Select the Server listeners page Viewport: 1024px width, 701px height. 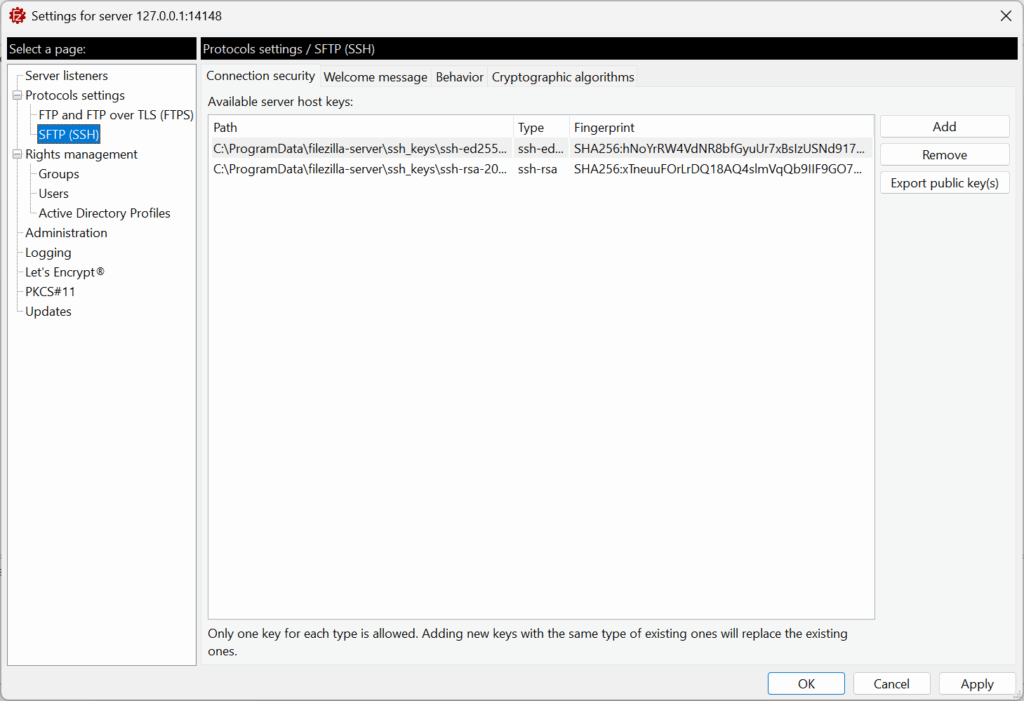(x=65, y=75)
